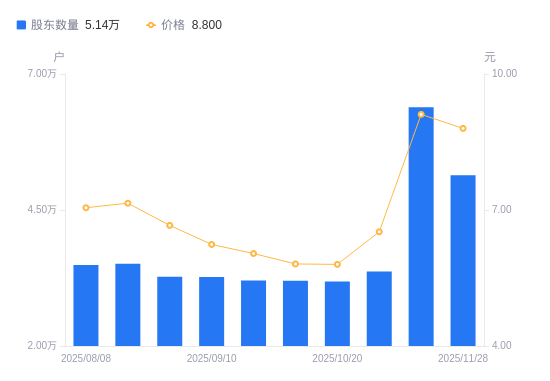Image resolution: width=550 pixels, height=381 pixels.
Task: Click the 户 axis unit label
Action: click(59, 56)
